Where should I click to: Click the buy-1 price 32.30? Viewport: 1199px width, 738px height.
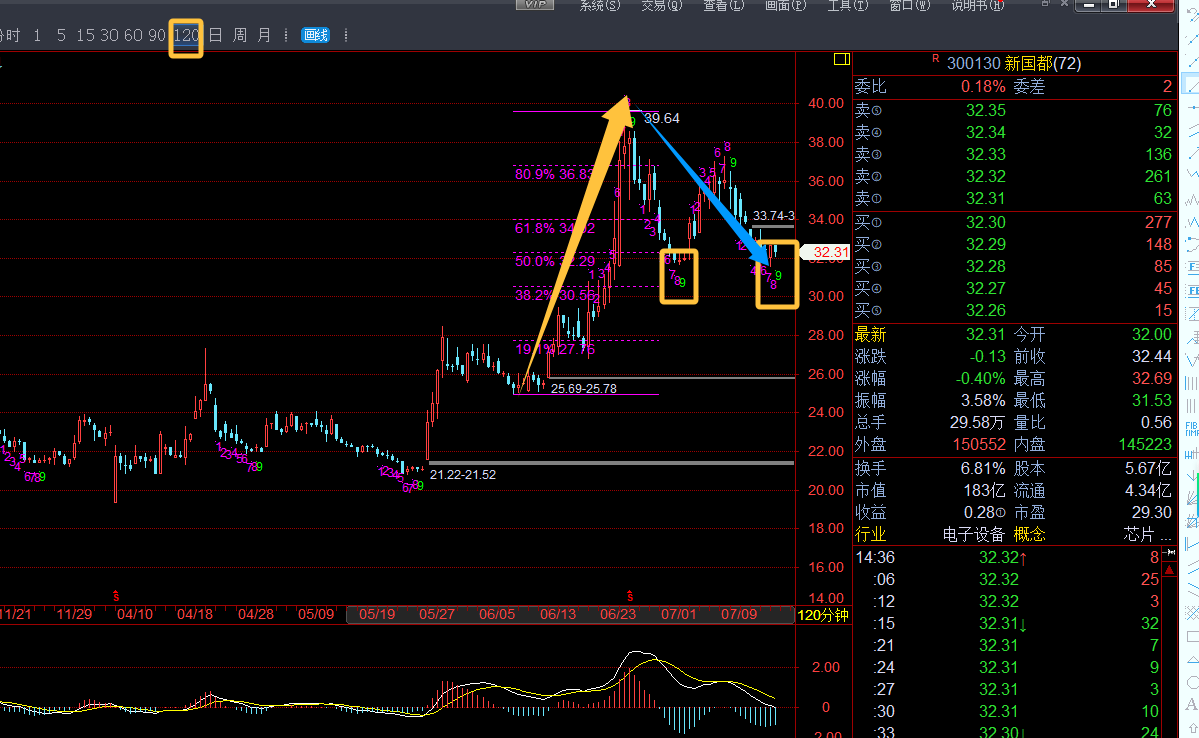(x=986, y=222)
